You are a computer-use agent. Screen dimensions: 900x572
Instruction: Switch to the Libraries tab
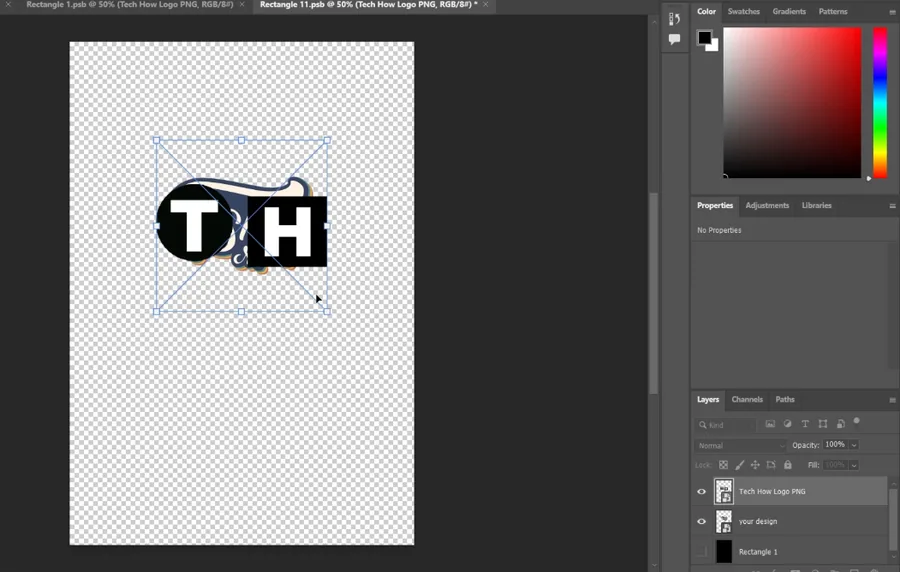point(816,205)
